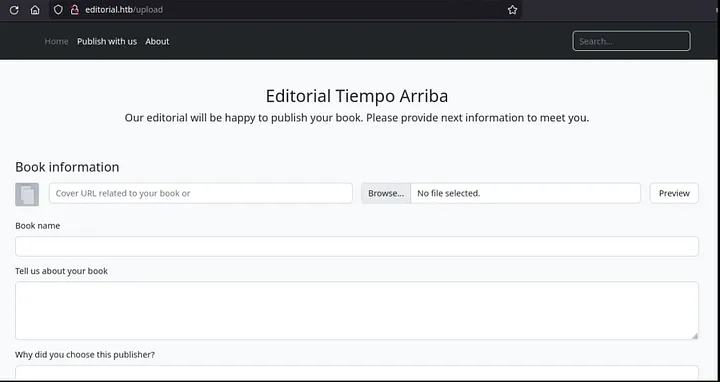Open the Home nav link
Viewport: 720px width, 382px height.
click(x=56, y=41)
